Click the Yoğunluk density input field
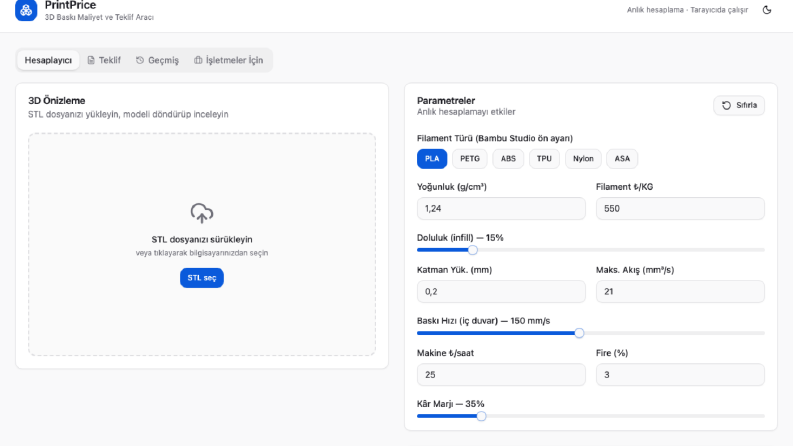Viewport: 793px width, 446px height. click(501, 208)
